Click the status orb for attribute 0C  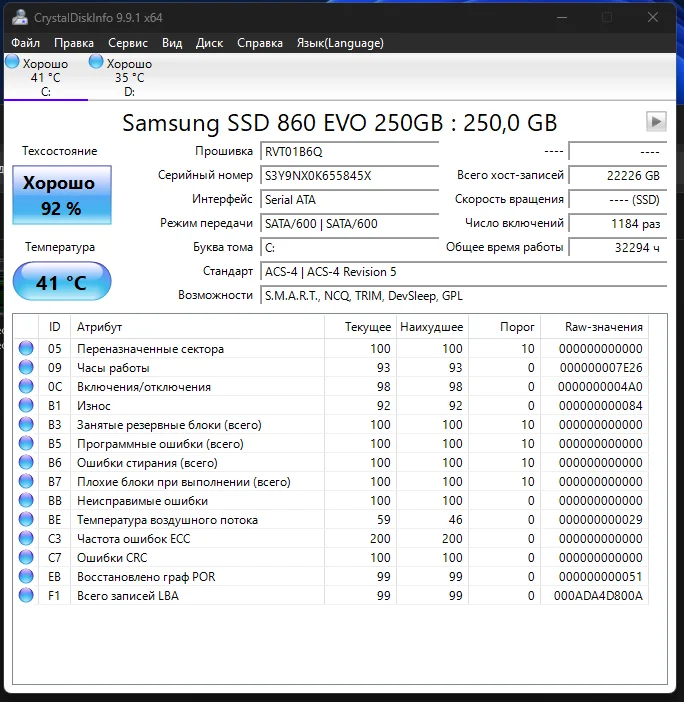[x=26, y=386]
